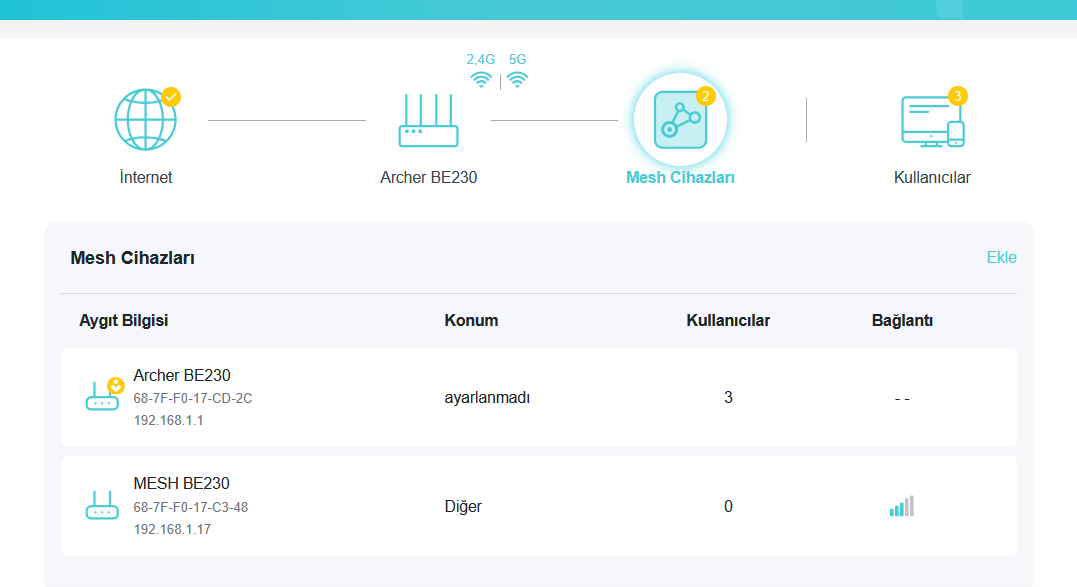The image size is (1077, 587).
Task: Click MAC address 68-7F-F0-17-C3-48
Action: pos(191,507)
